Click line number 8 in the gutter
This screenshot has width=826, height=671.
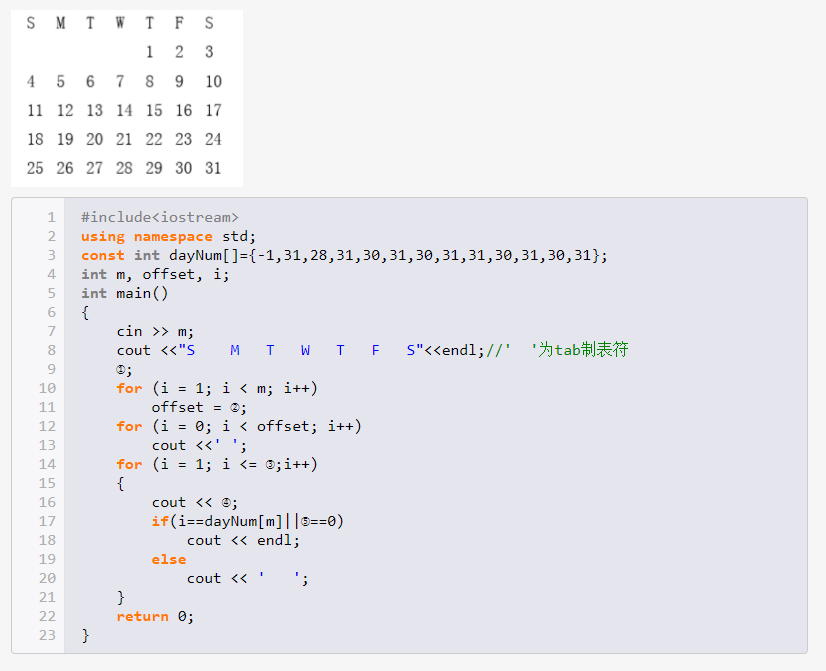[x=52, y=350]
